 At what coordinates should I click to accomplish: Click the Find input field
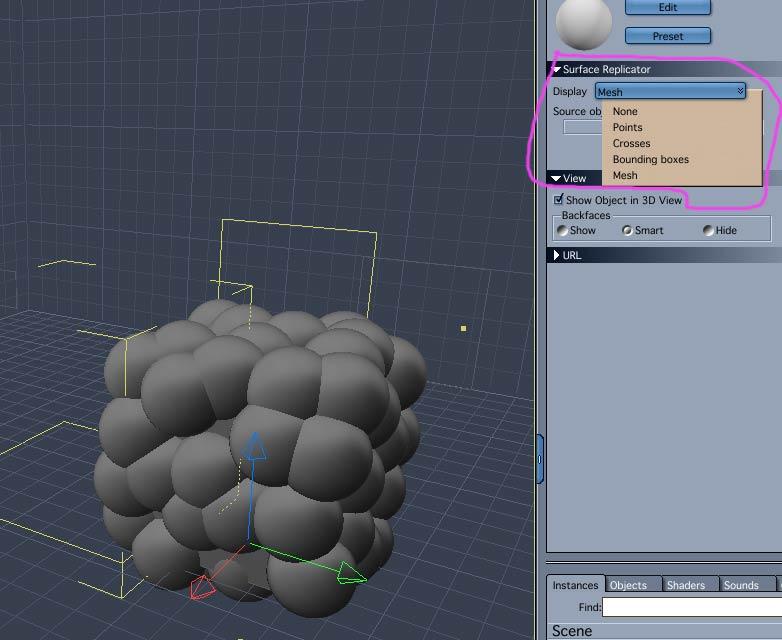point(692,607)
